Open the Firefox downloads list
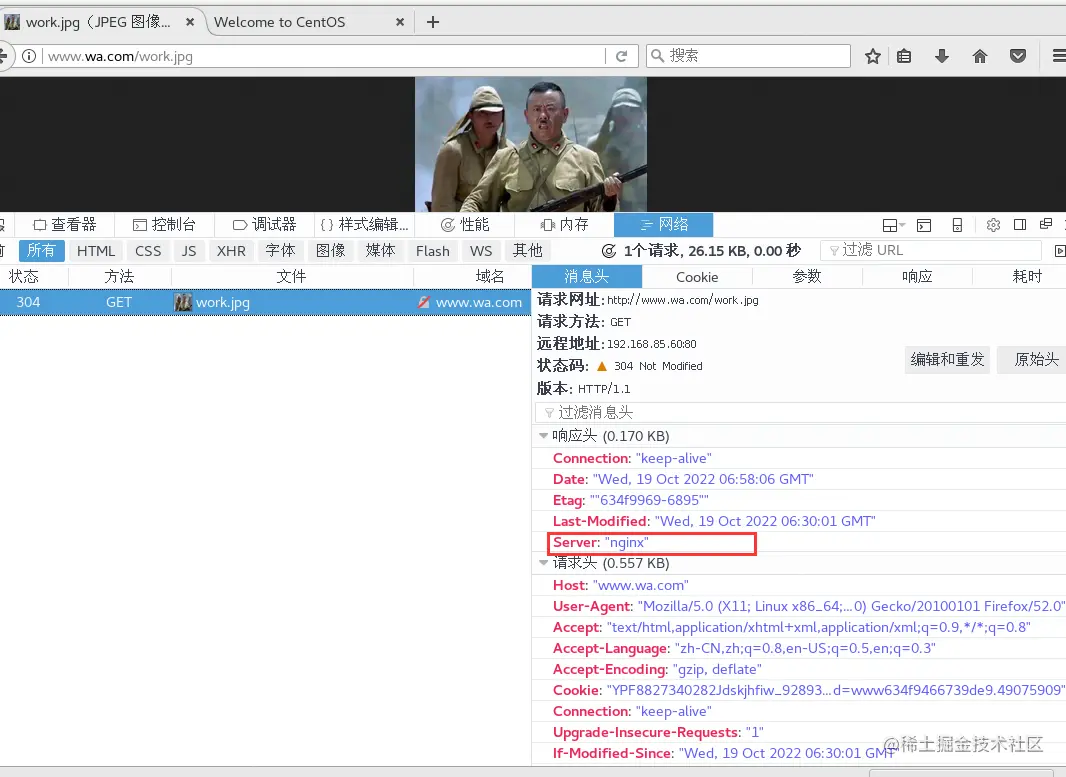Viewport: 1066px width, 777px height. tap(940, 57)
